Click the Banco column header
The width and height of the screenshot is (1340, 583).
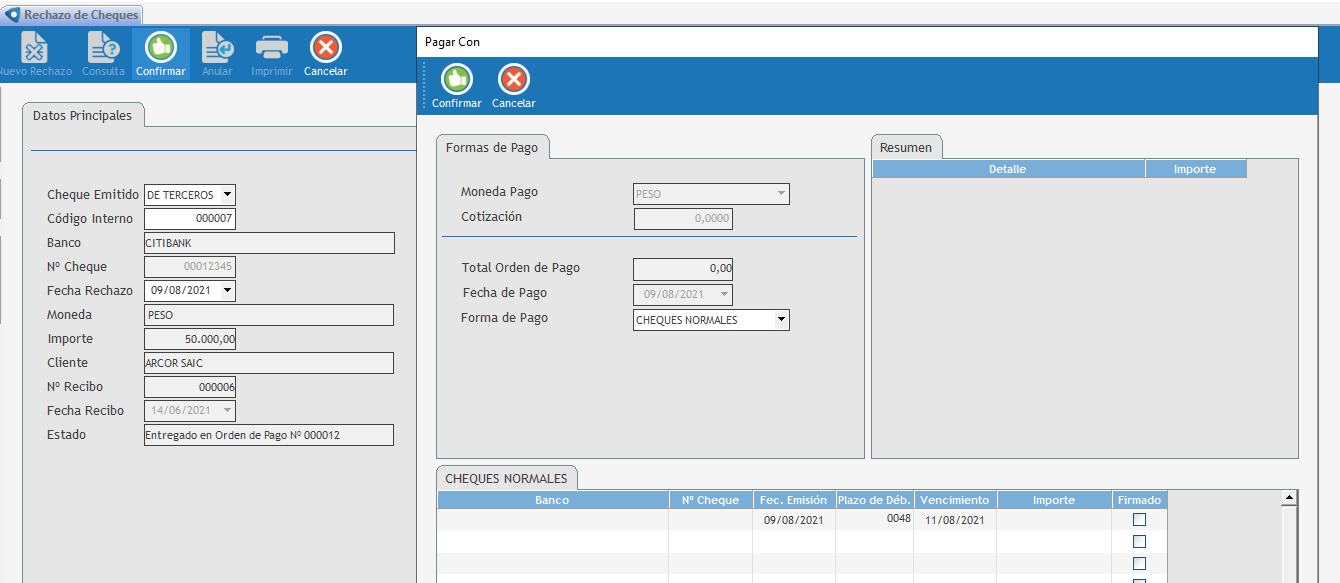point(552,500)
